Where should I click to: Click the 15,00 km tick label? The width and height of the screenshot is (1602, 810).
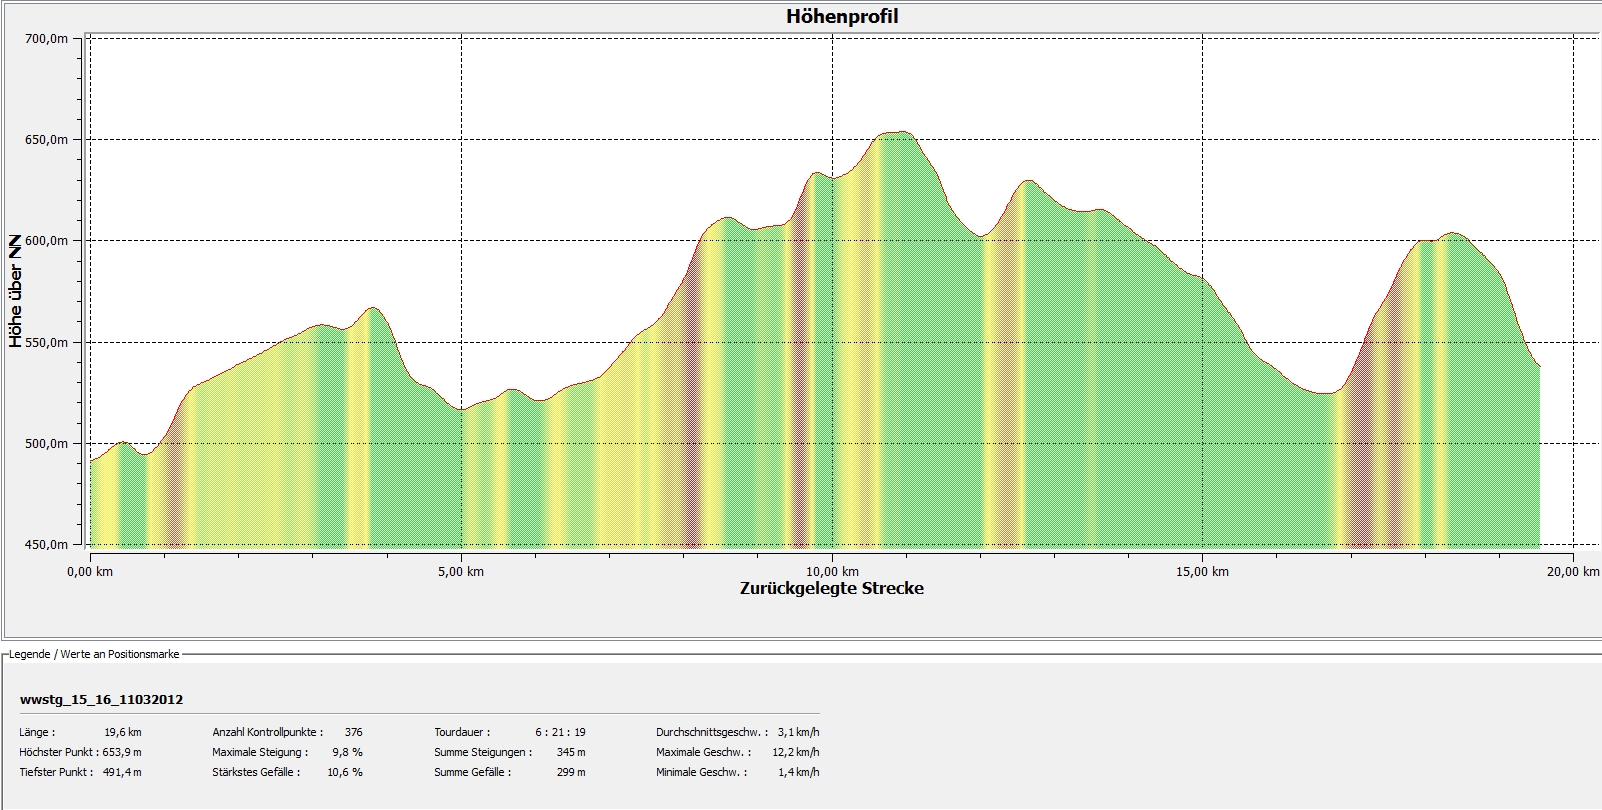[1203, 571]
